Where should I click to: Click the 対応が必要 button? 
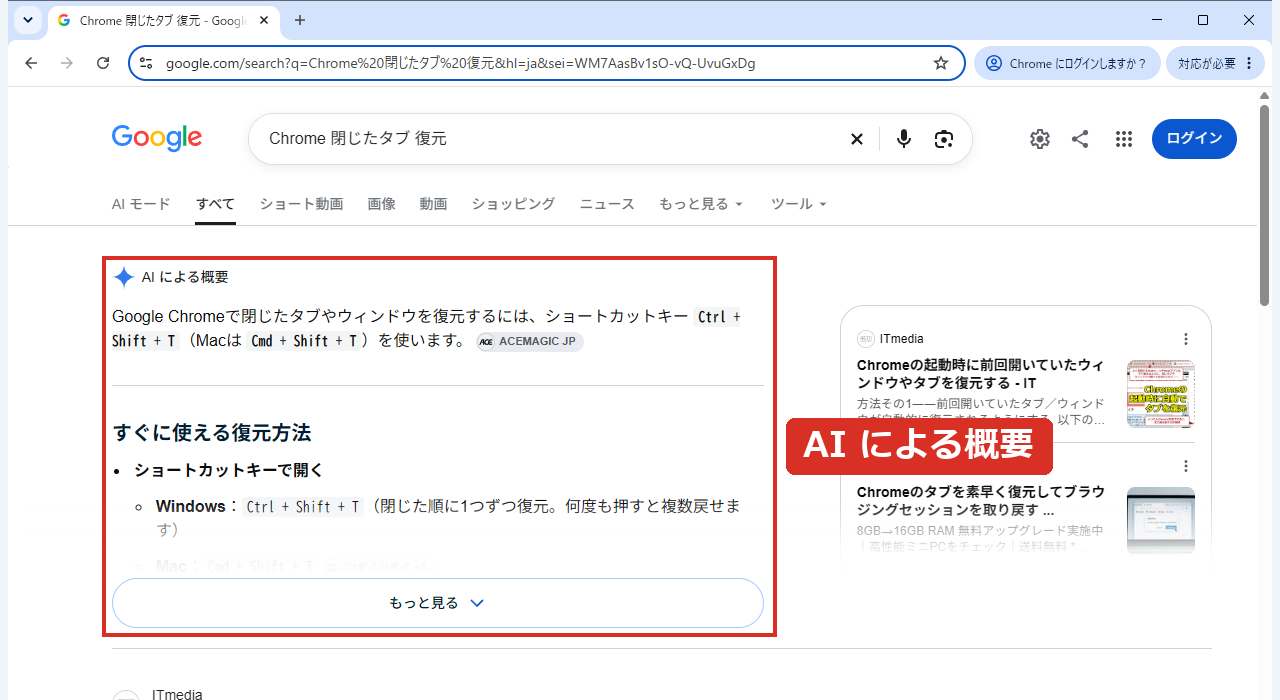click(1215, 63)
